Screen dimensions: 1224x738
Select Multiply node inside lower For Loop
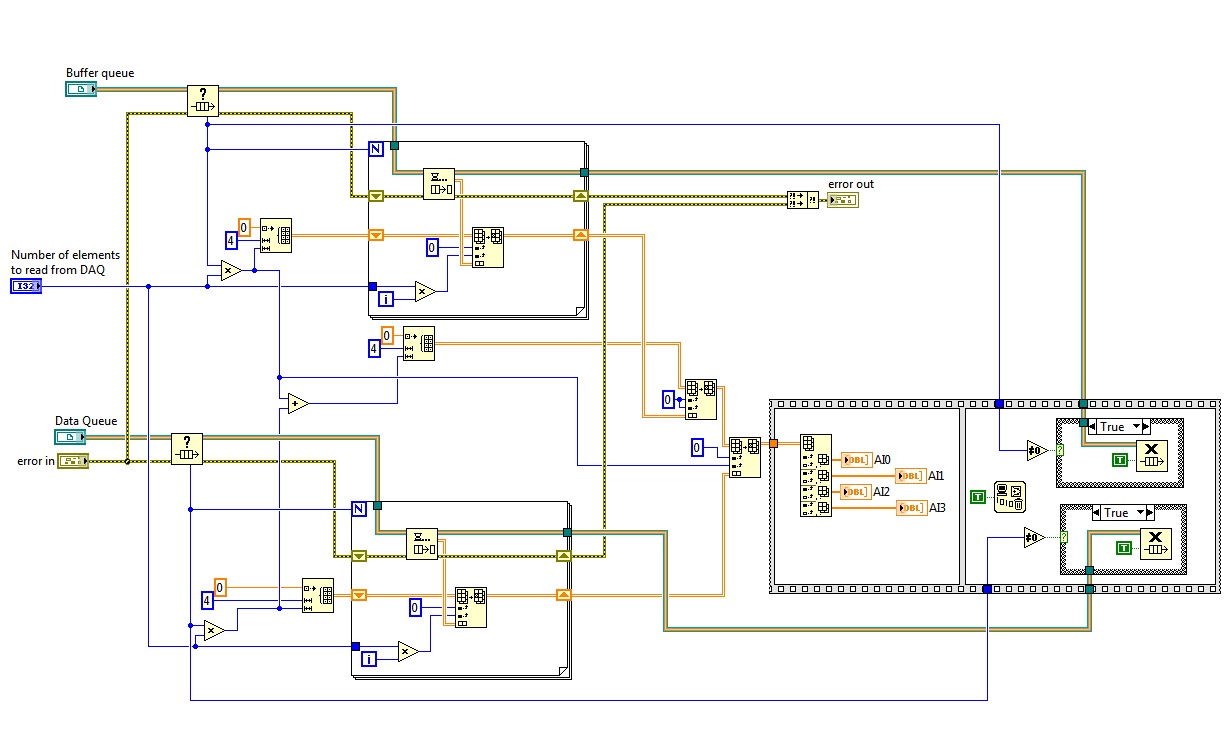[408, 651]
